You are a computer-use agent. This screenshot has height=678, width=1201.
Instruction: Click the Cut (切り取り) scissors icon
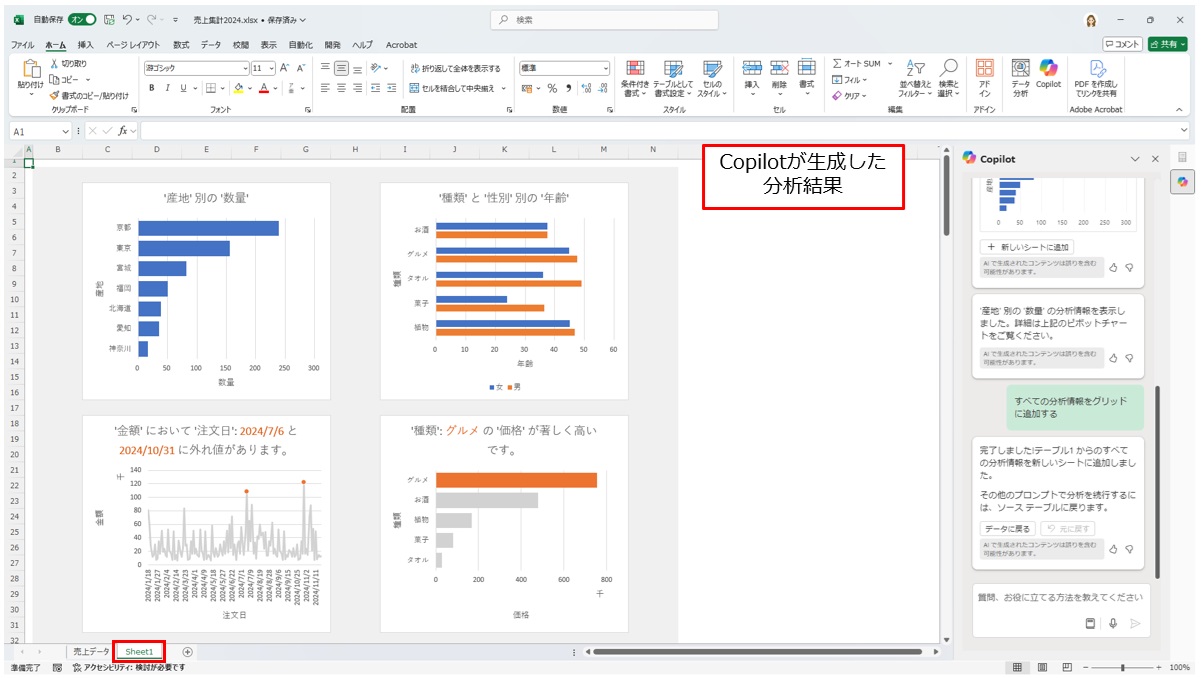click(54, 64)
